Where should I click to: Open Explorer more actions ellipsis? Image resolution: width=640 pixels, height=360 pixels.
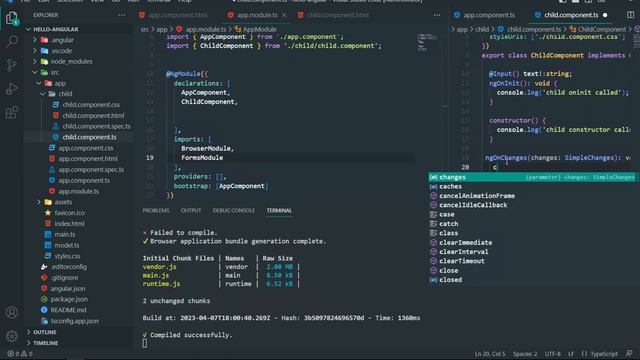[122, 15]
